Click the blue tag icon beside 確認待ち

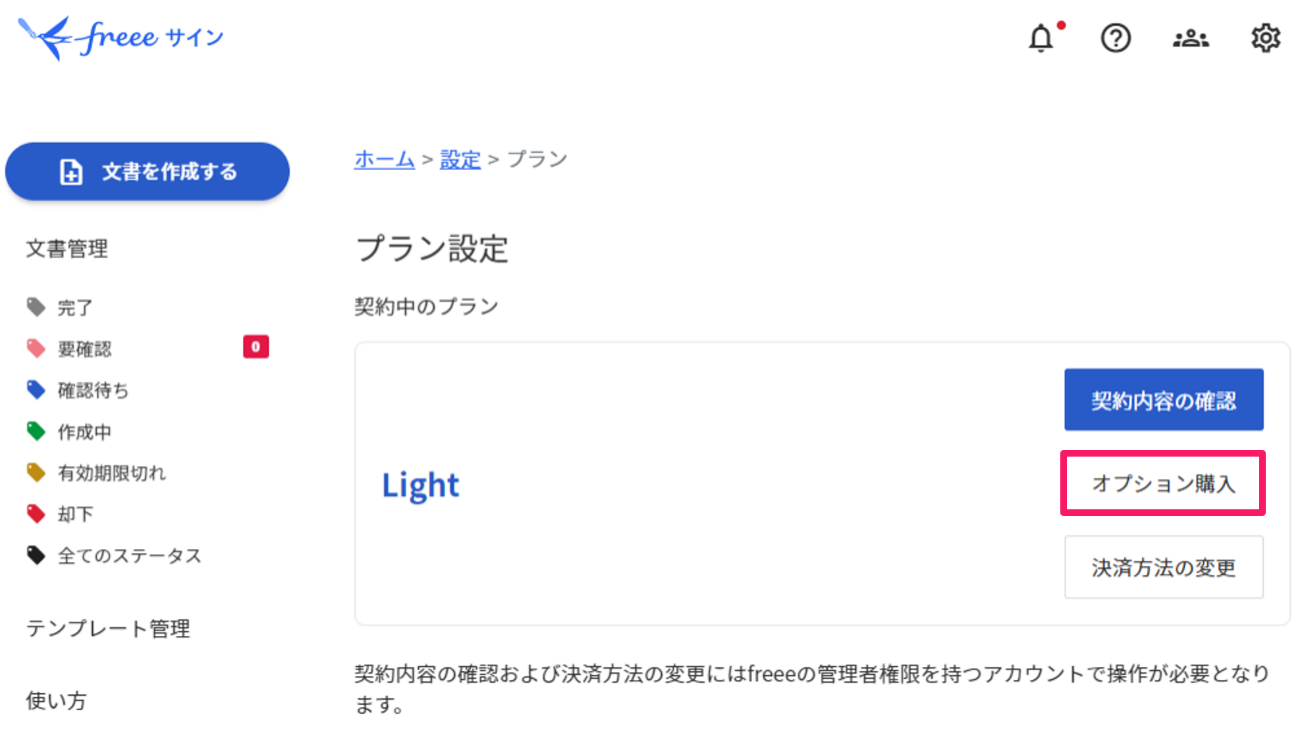point(37,390)
